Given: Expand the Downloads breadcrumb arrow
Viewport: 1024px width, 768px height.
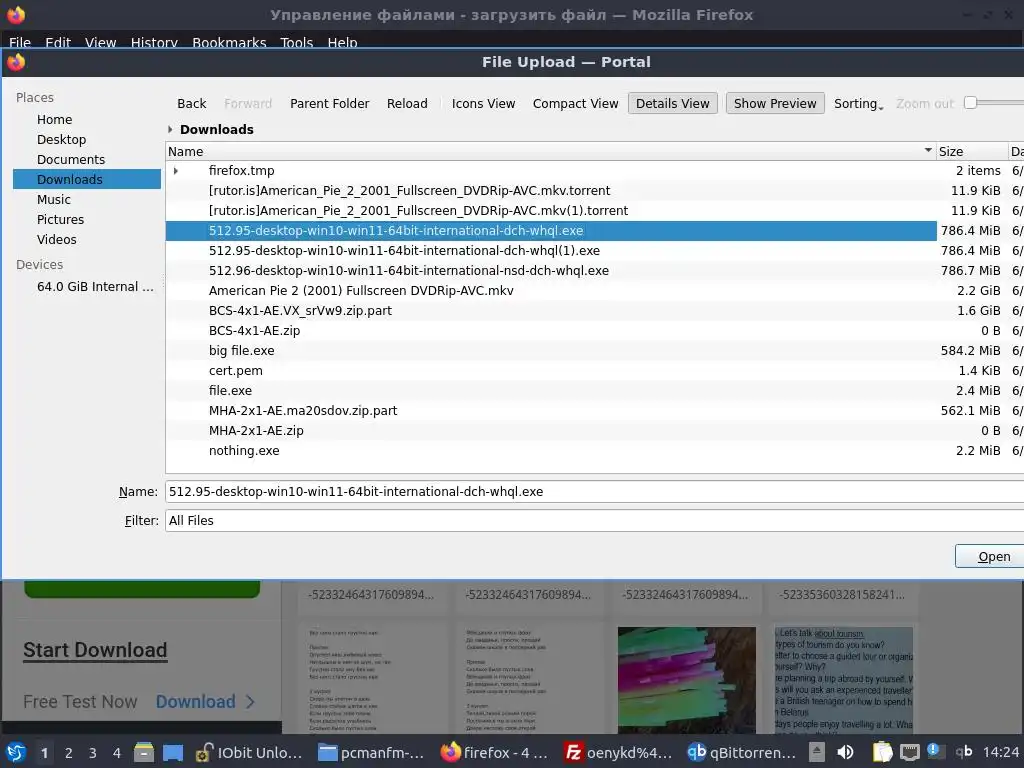Looking at the screenshot, I should pos(170,129).
